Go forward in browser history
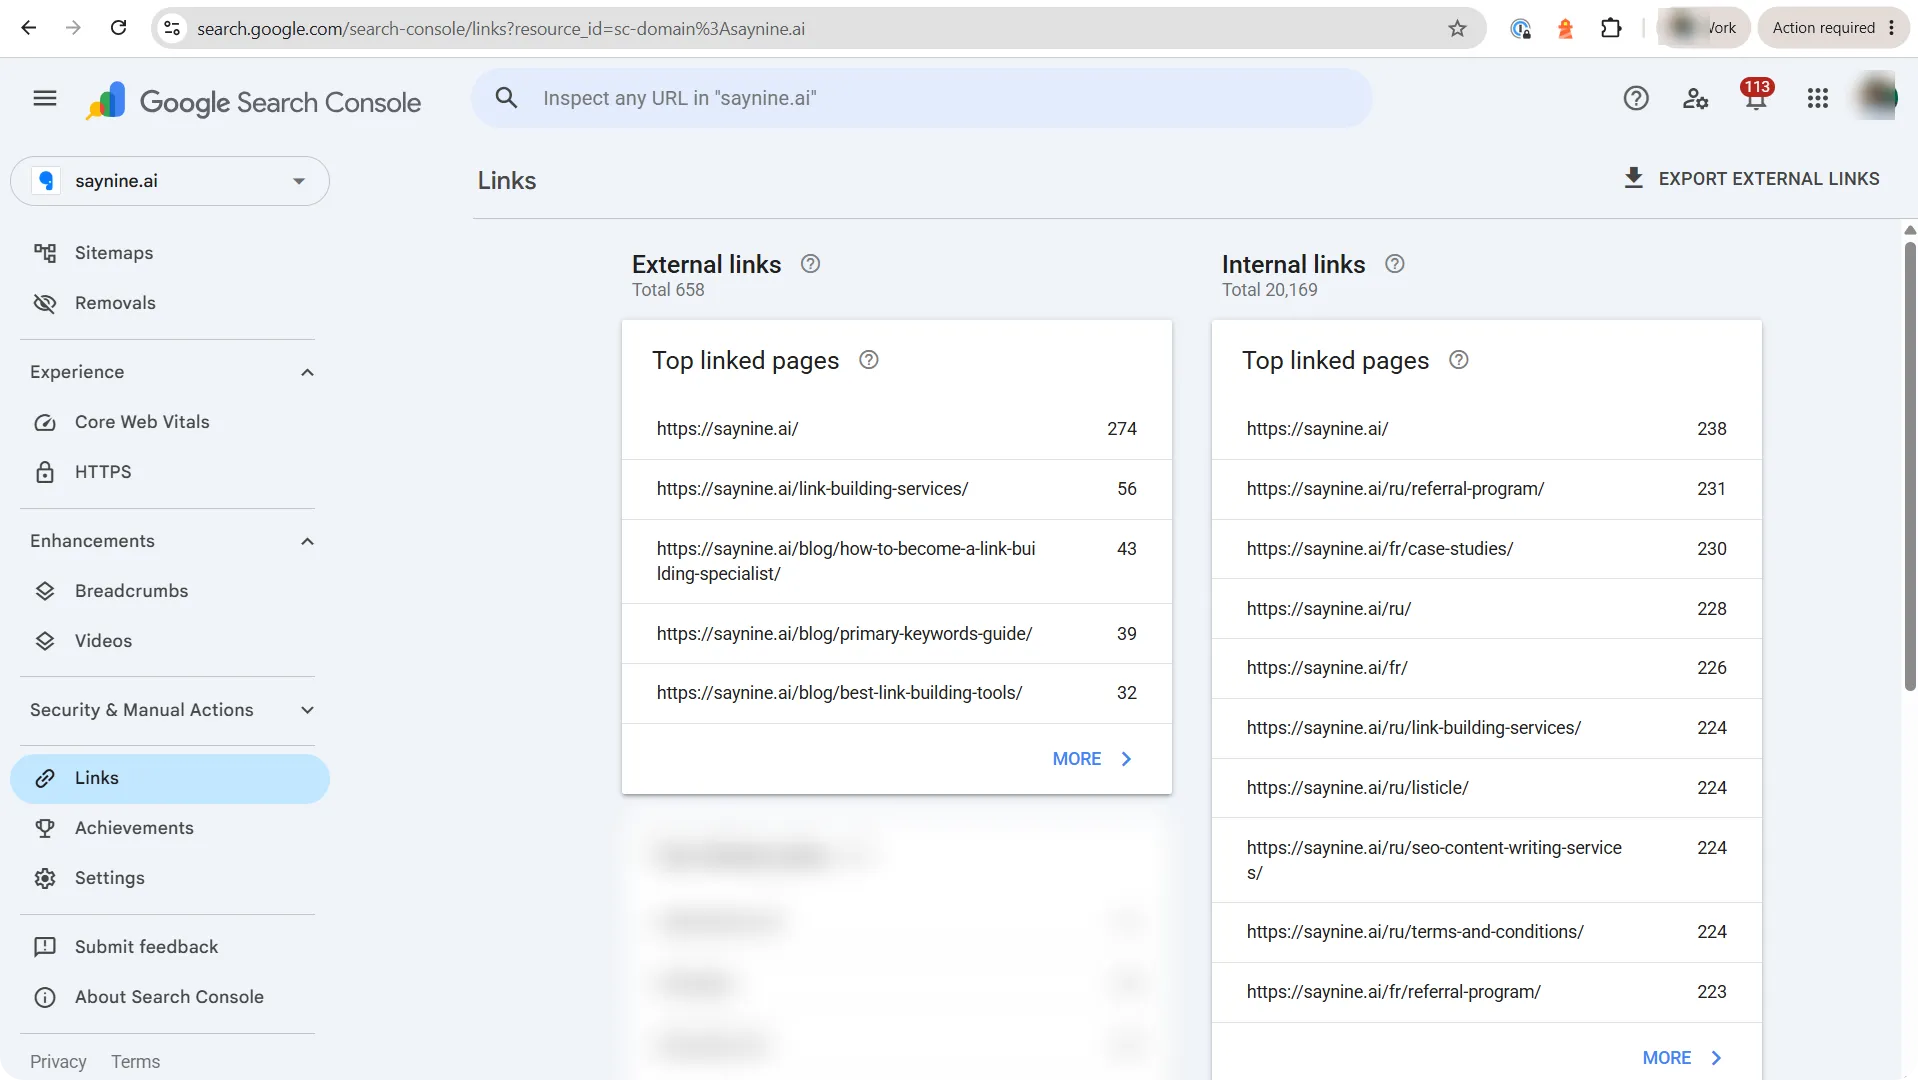Image resolution: width=1918 pixels, height=1080 pixels. (73, 28)
